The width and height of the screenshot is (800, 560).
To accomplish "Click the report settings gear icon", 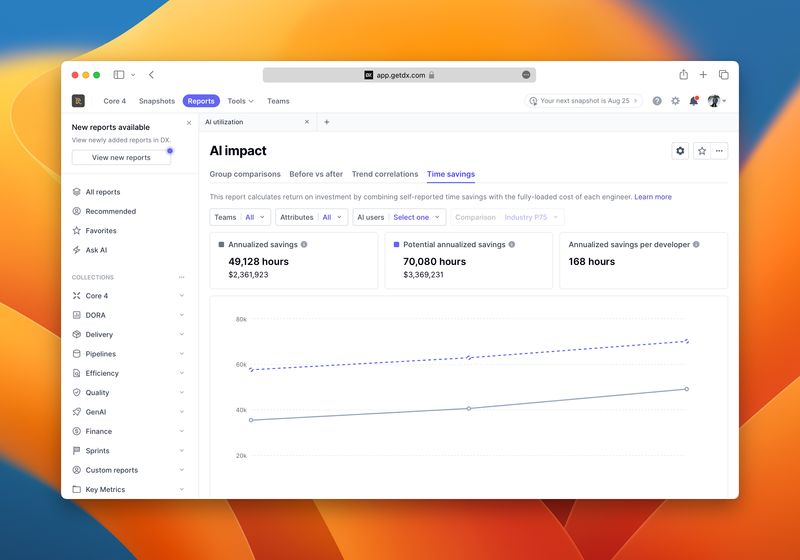I will tap(681, 151).
